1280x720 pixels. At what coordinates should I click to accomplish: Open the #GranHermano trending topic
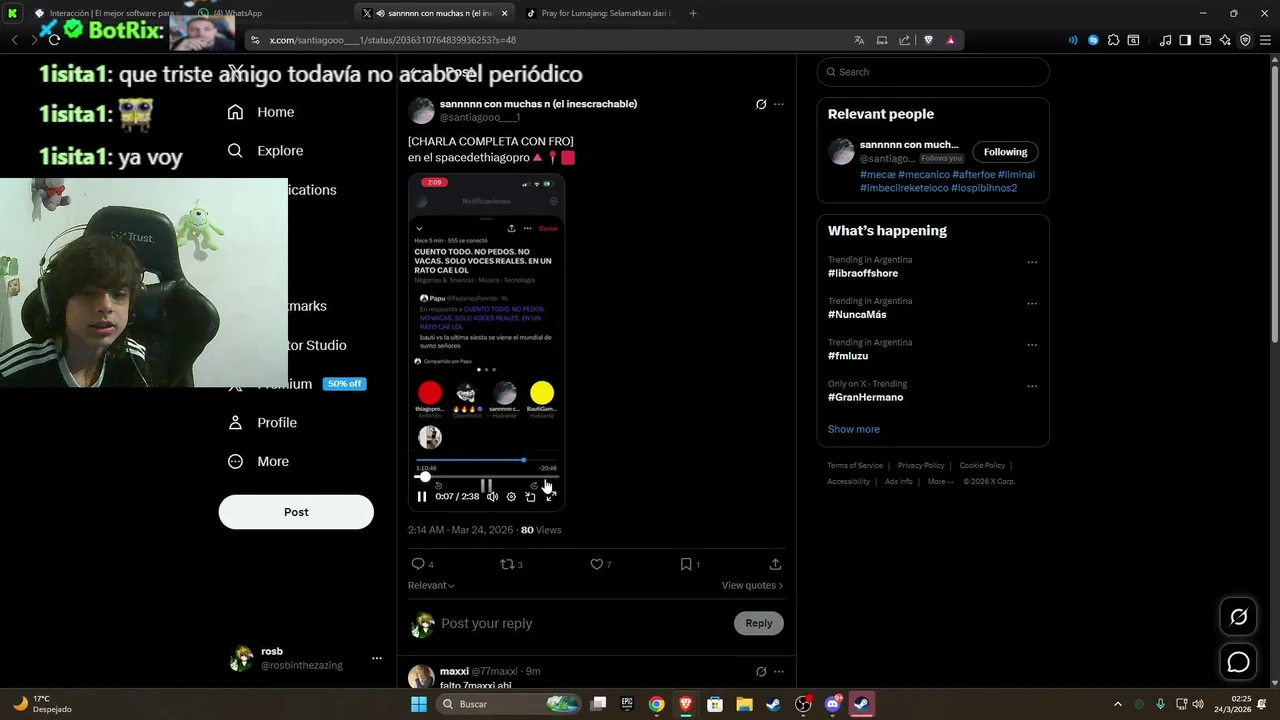865,397
